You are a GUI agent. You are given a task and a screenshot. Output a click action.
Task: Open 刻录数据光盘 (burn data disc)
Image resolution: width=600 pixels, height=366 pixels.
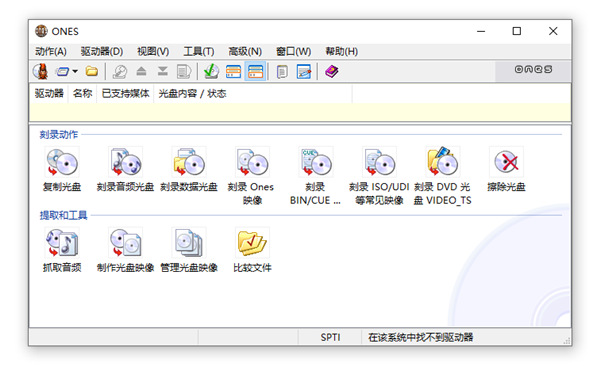(189, 169)
